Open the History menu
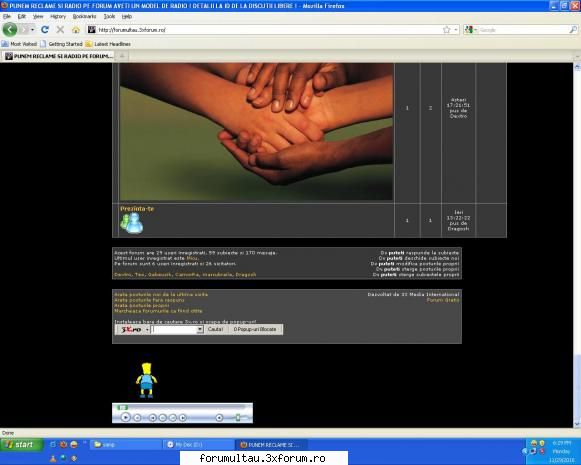The height and width of the screenshot is (465, 581). (58, 16)
